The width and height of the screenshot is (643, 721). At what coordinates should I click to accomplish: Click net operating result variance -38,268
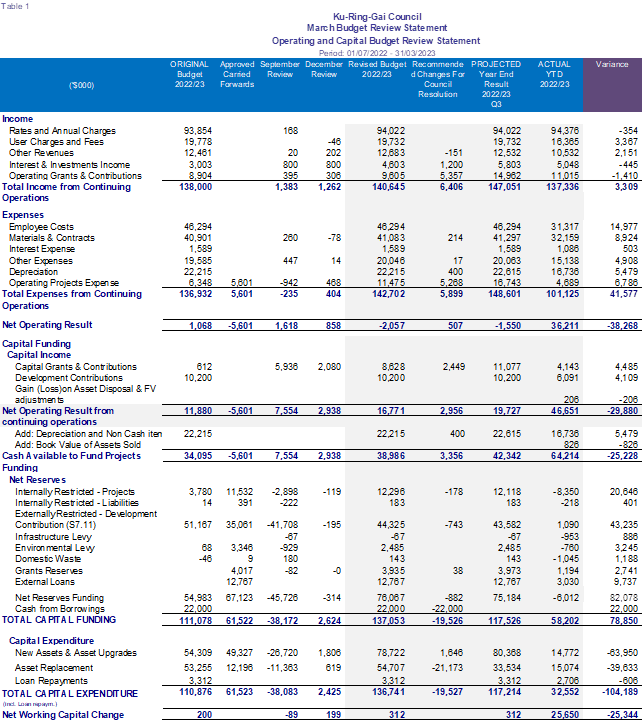coord(623,326)
